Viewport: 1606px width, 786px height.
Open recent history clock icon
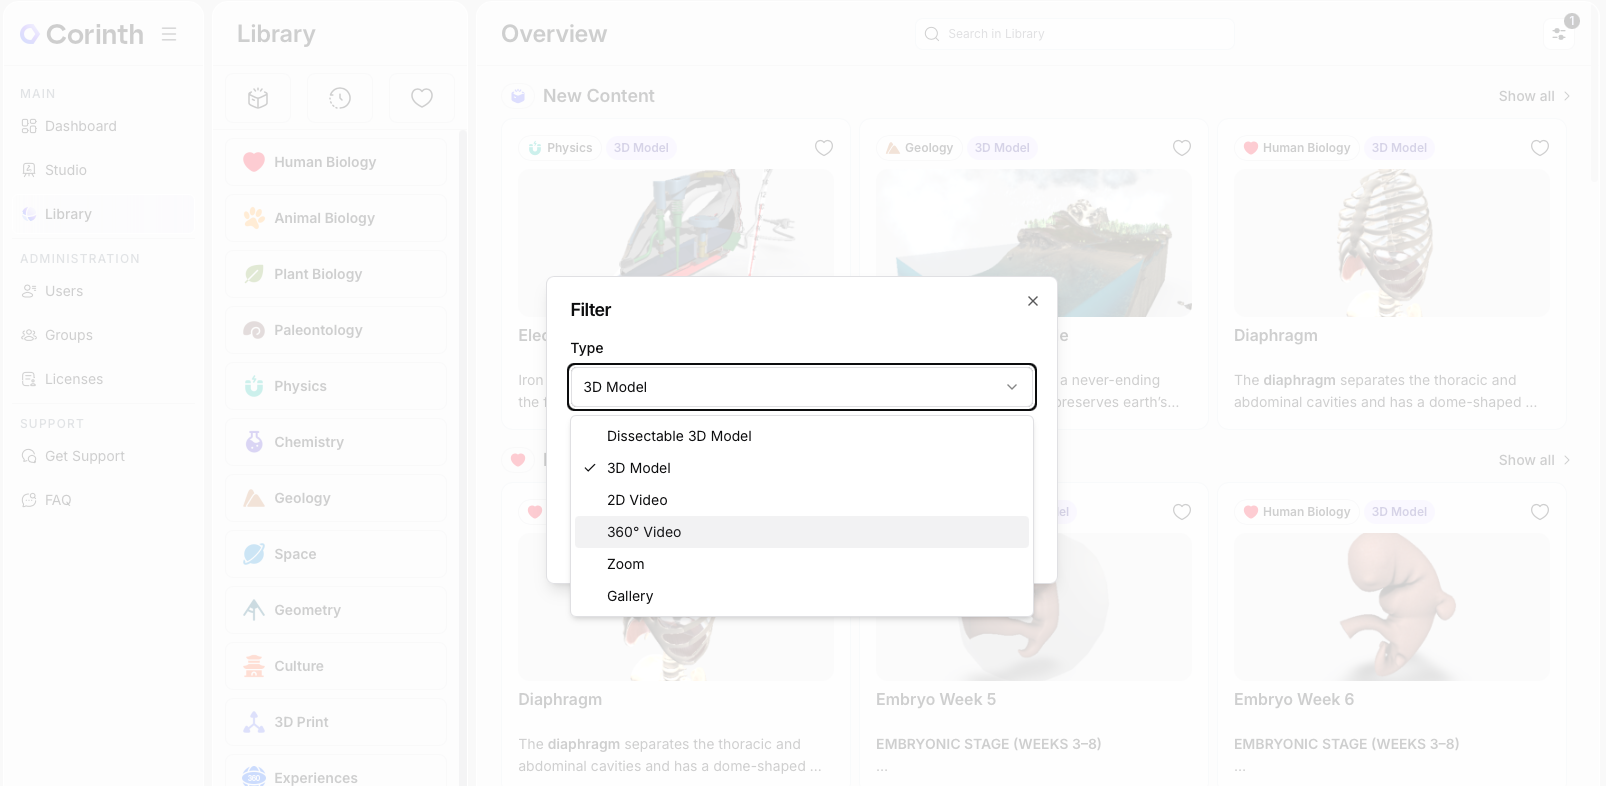pyautogui.click(x=340, y=98)
